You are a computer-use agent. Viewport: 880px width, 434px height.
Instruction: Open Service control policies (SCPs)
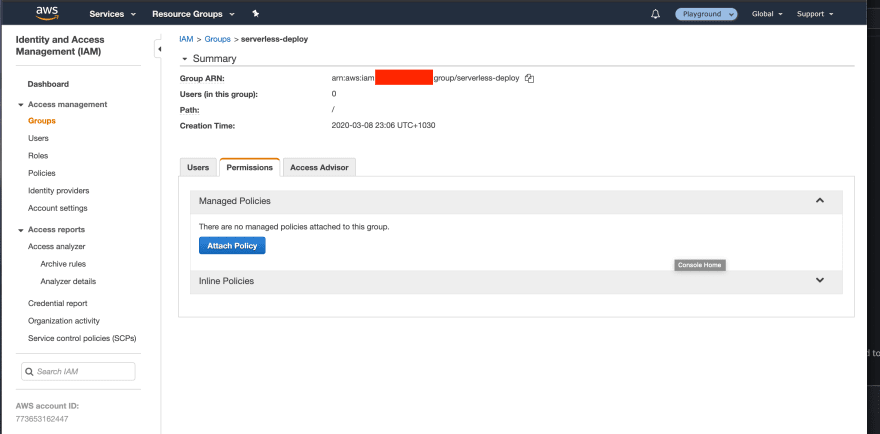[x=82, y=339]
